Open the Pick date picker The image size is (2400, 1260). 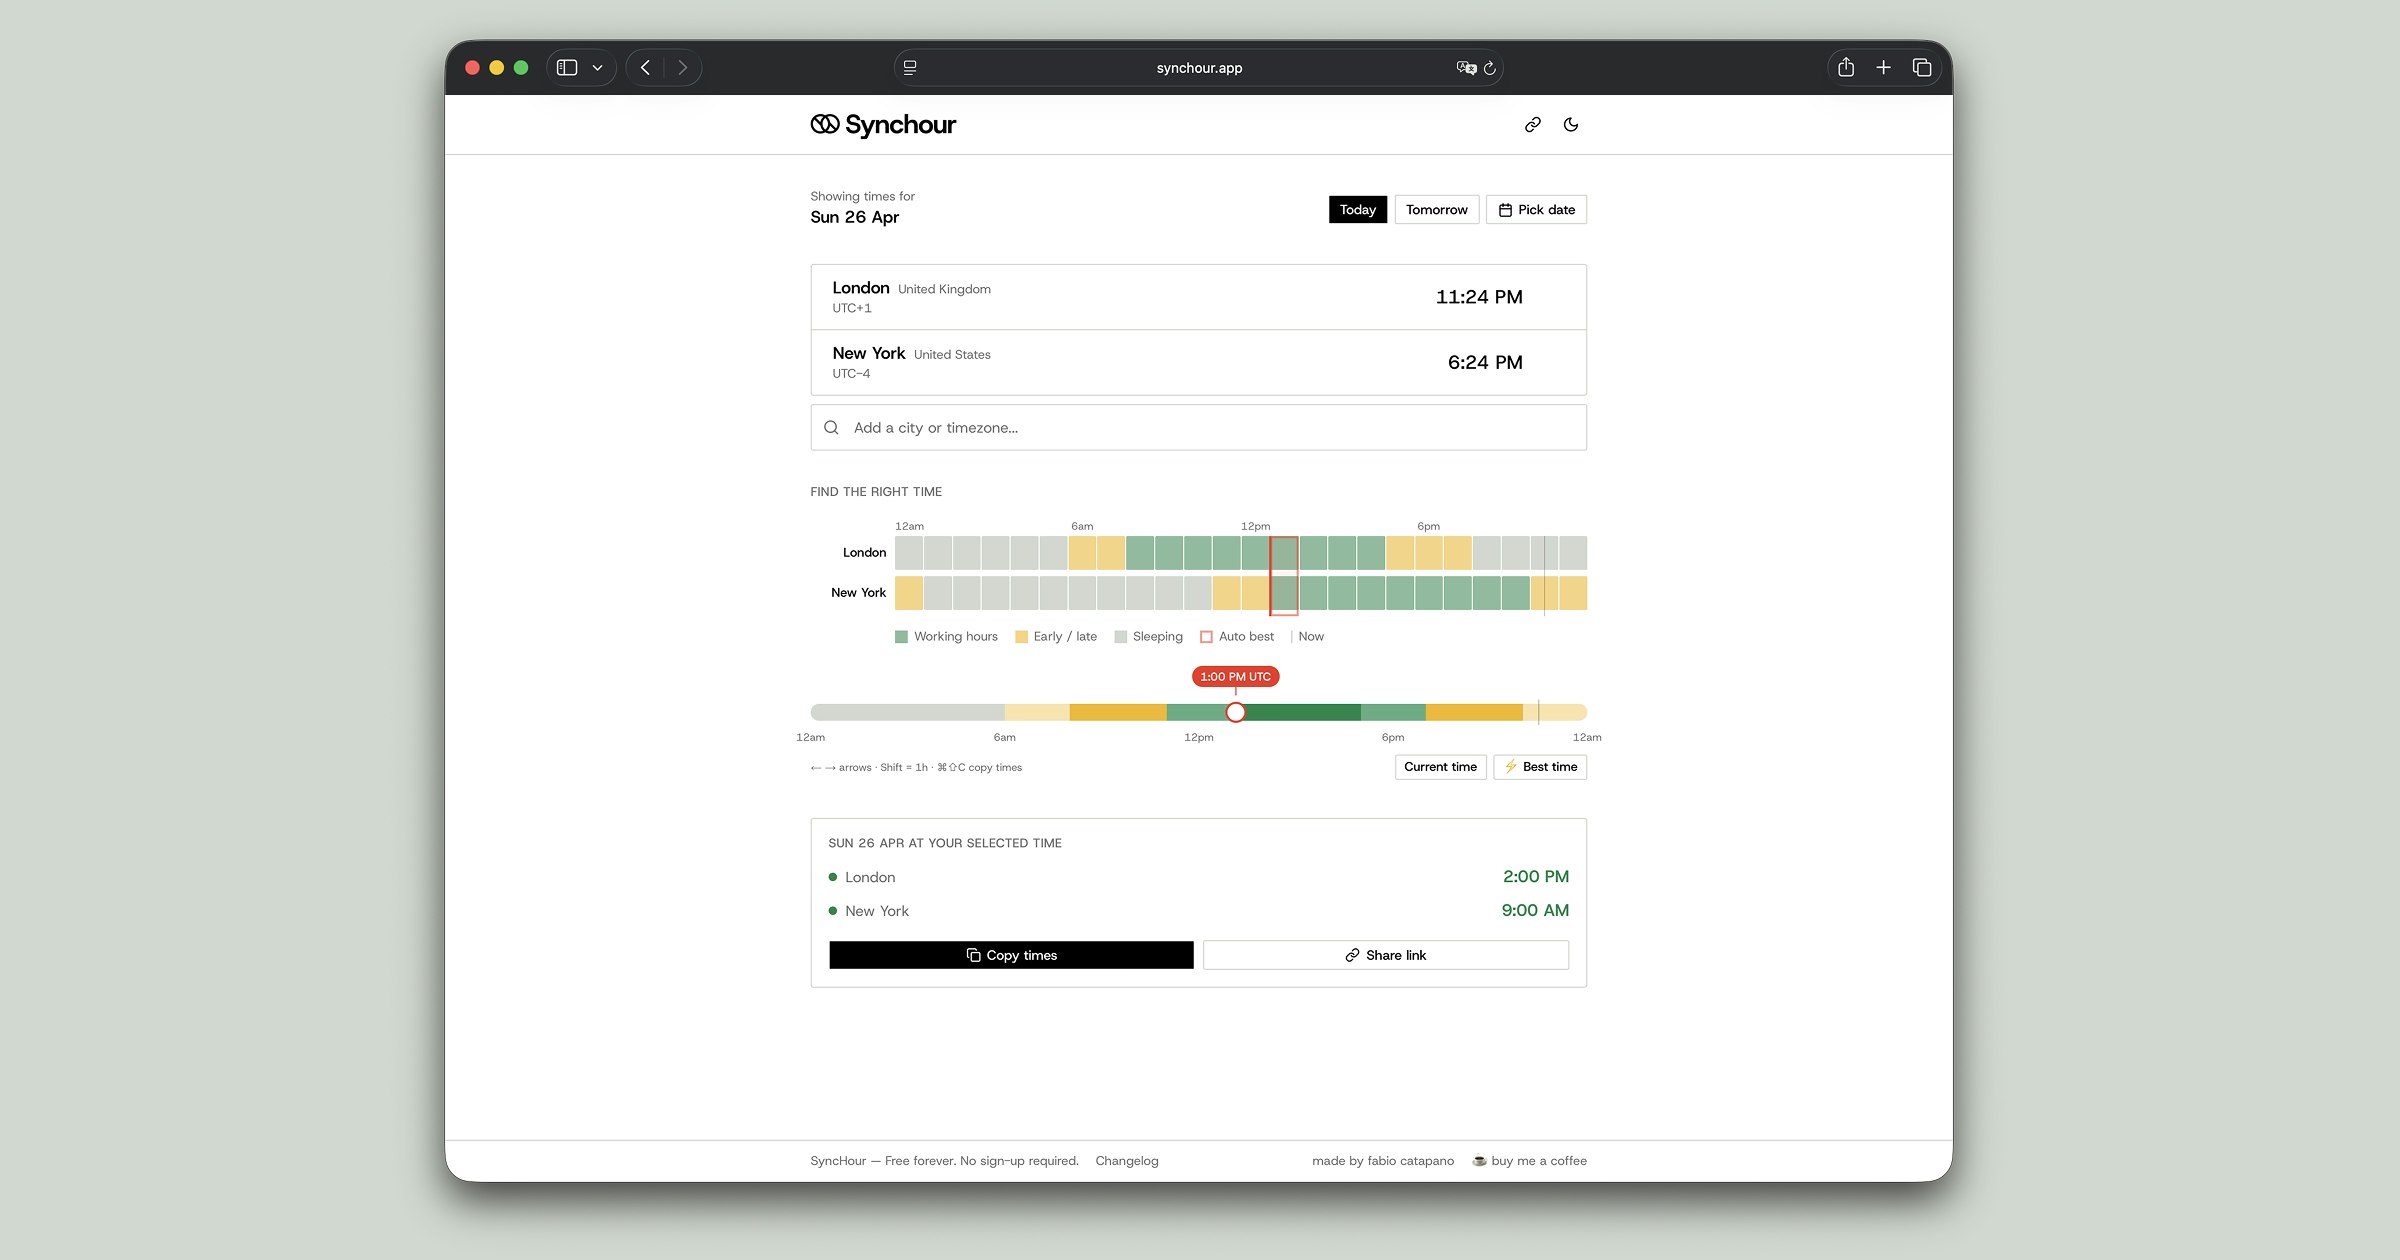pyautogui.click(x=1536, y=210)
